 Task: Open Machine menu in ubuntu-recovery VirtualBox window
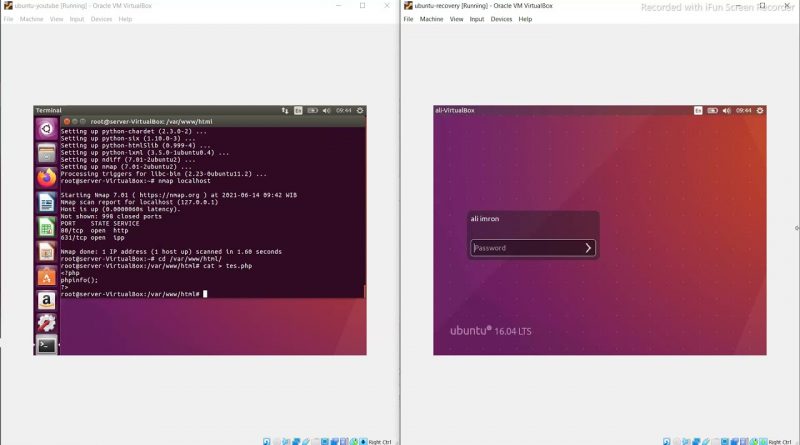[431, 19]
